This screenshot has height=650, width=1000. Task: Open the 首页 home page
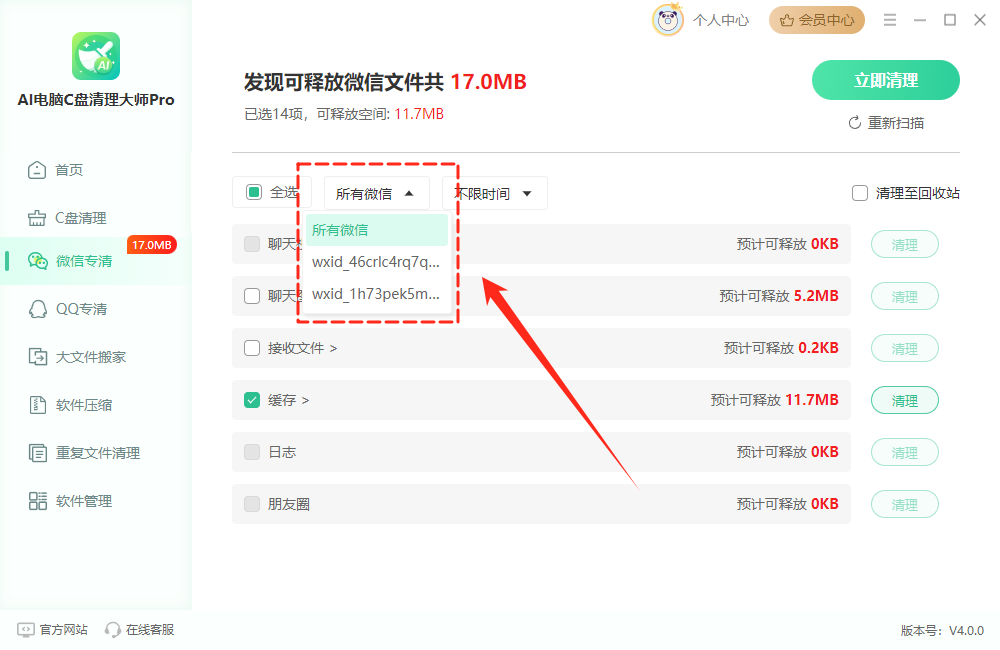[55, 170]
